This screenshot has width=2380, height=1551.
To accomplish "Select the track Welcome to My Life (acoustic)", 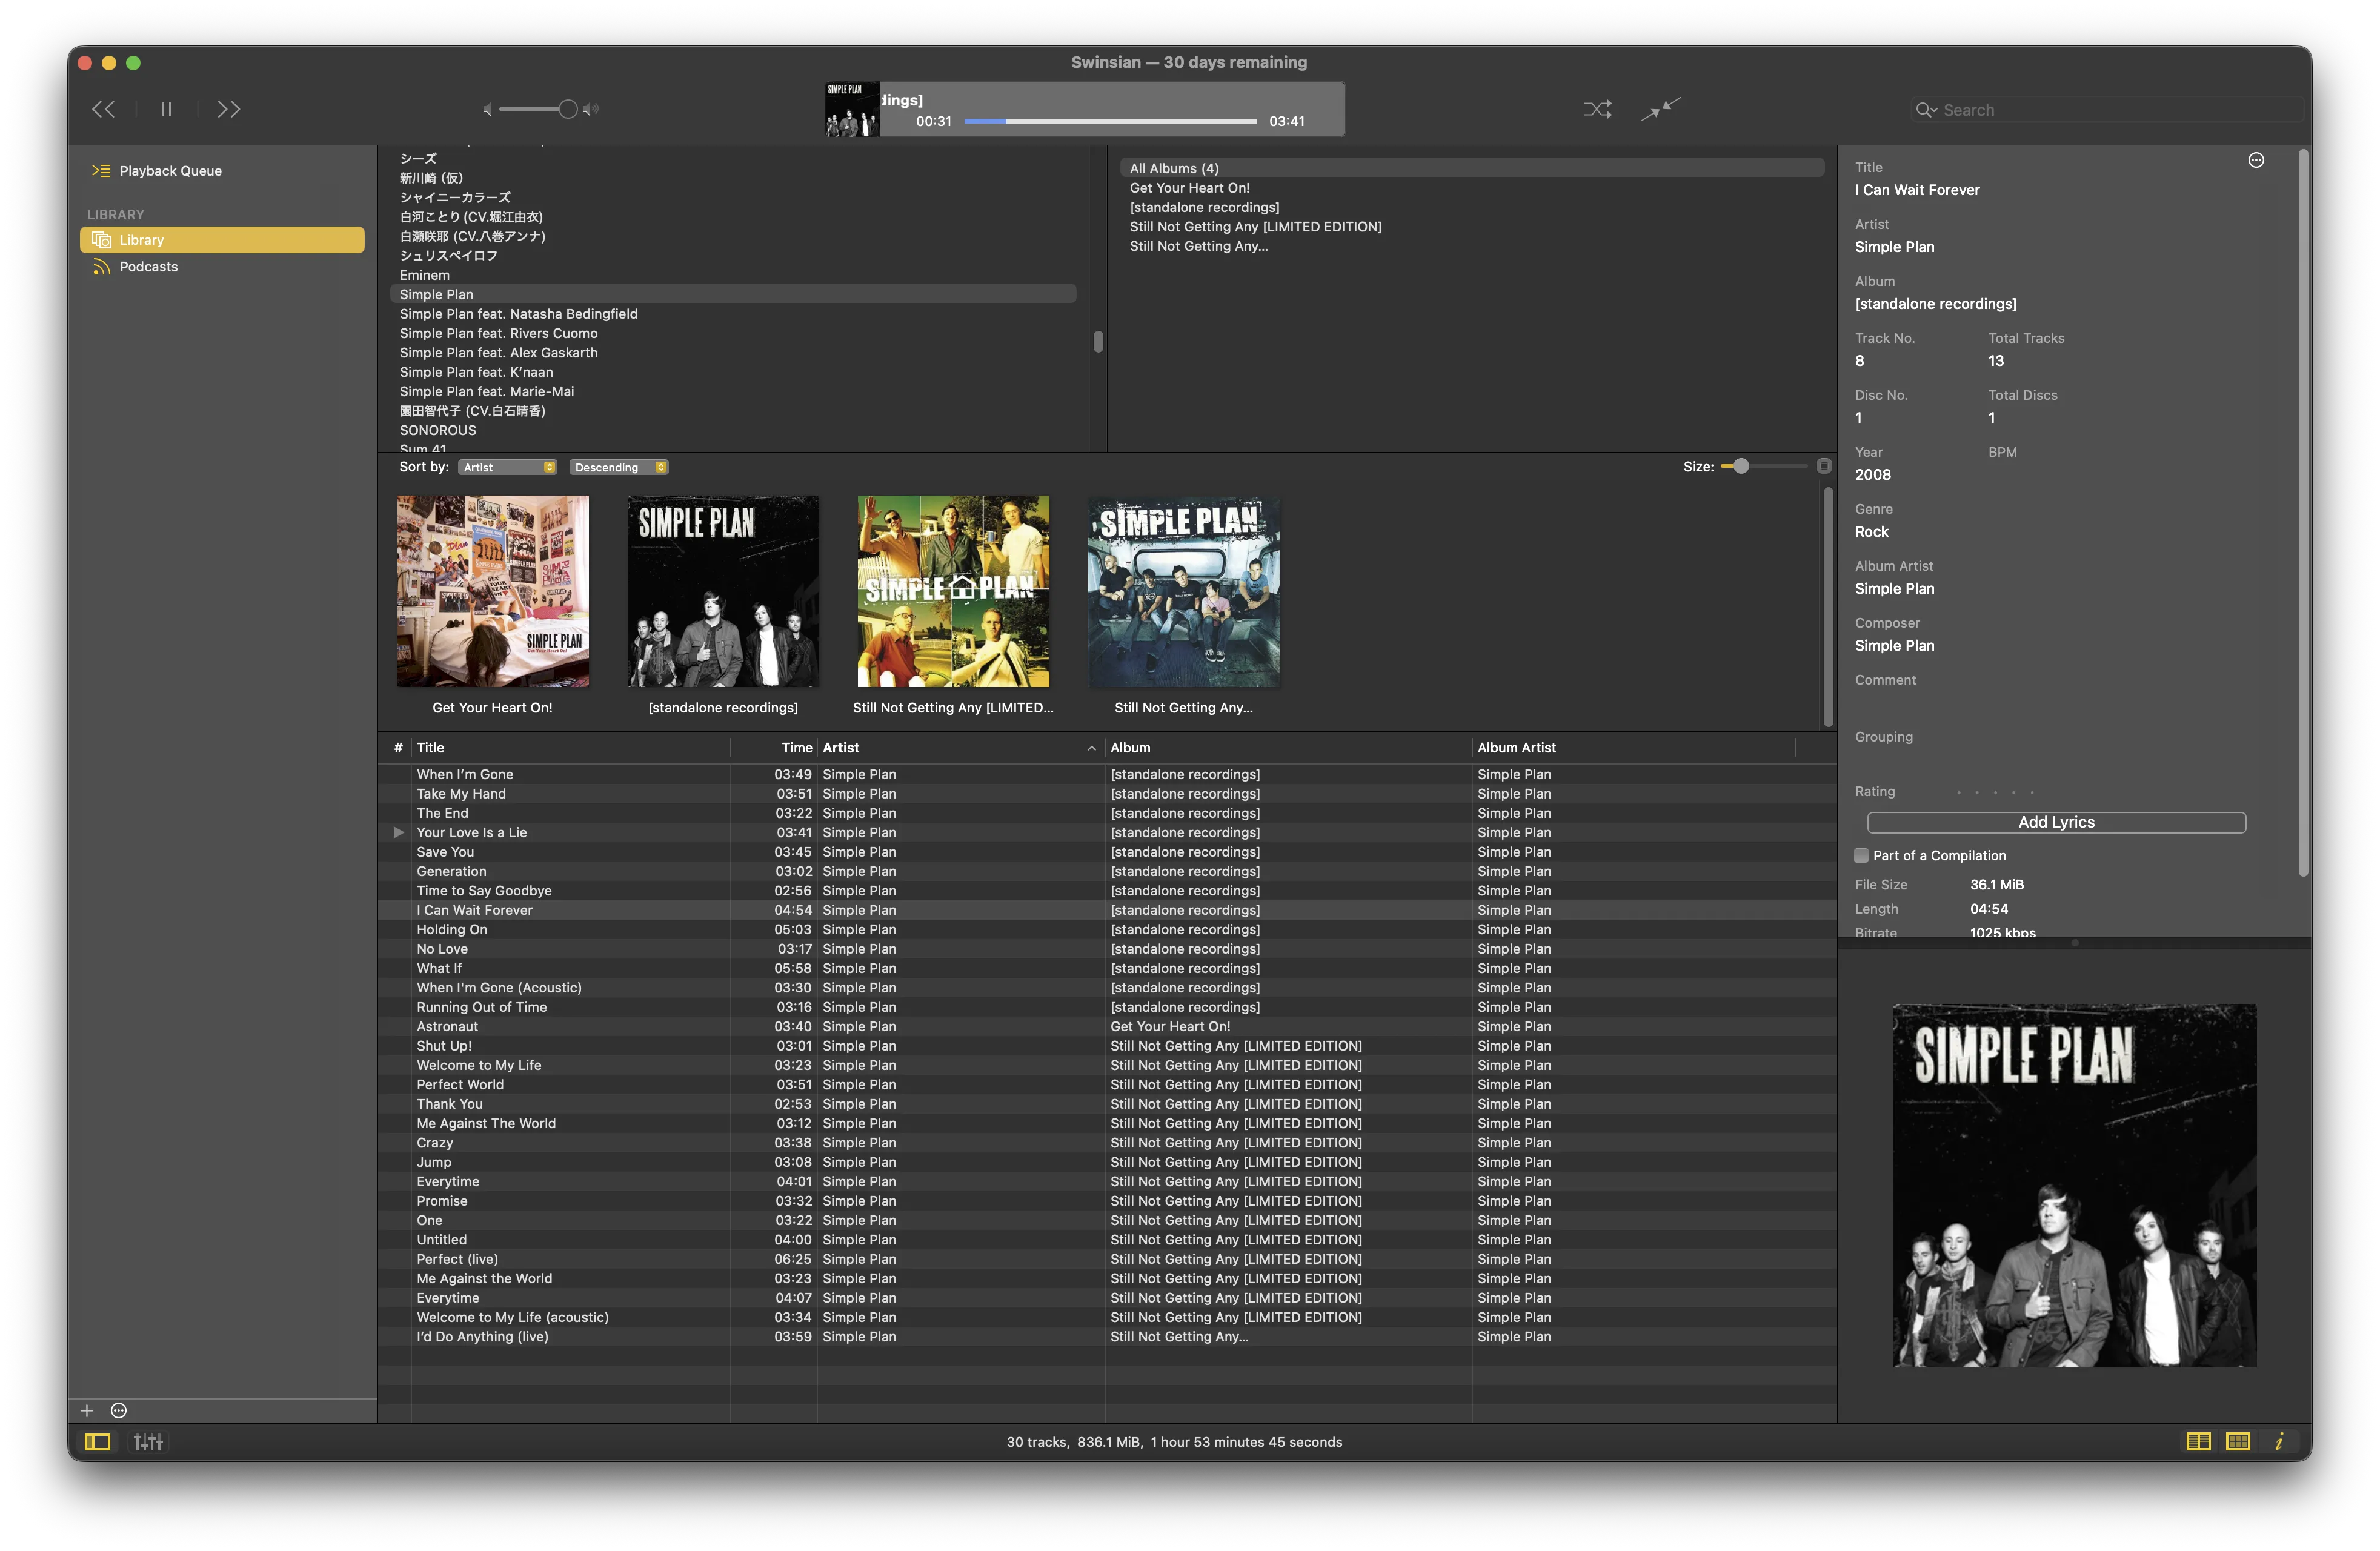I will (1107, 1318).
